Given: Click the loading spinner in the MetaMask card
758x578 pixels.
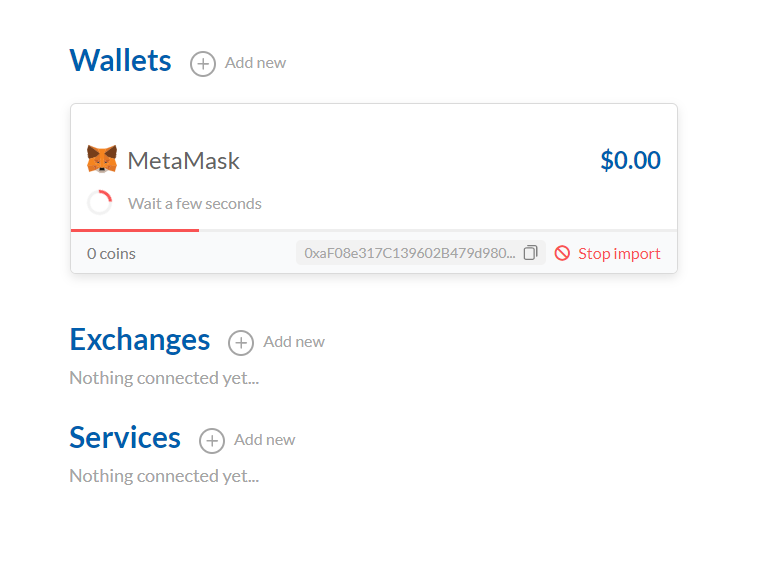Looking at the screenshot, I should point(100,202).
